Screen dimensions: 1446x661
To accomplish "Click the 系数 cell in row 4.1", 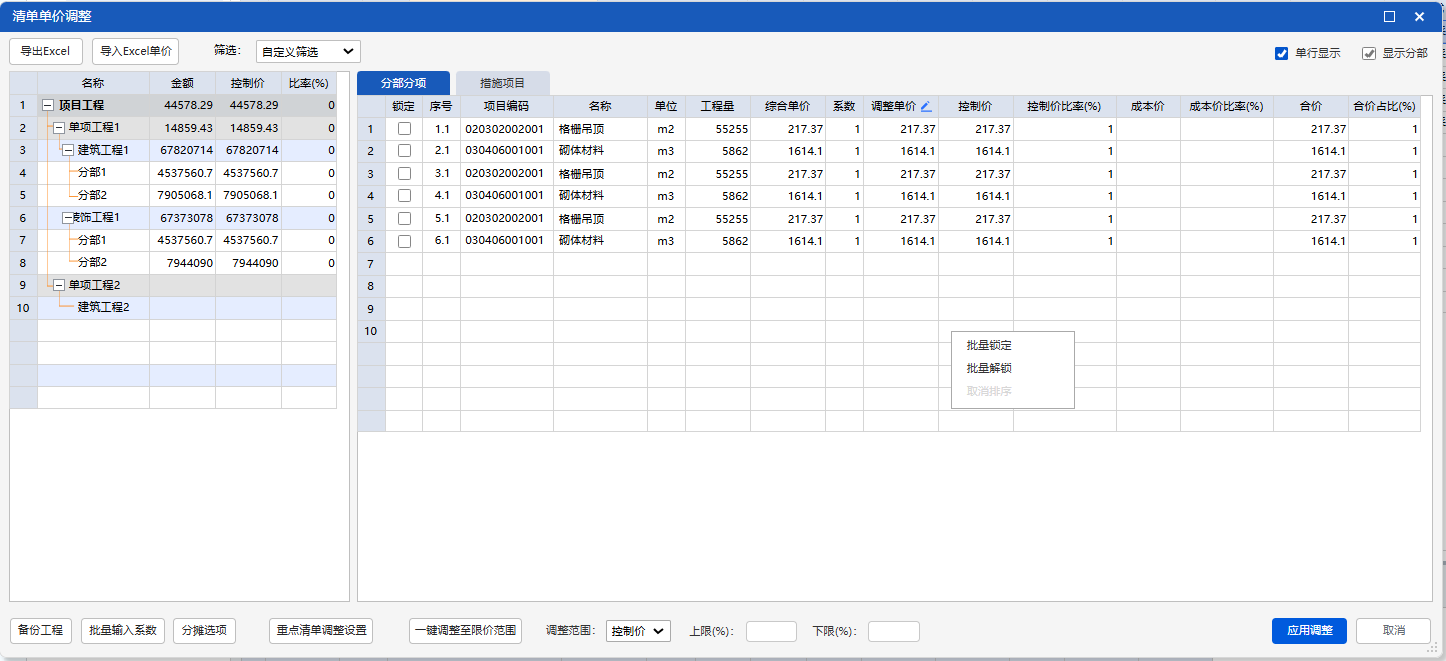I will (845, 196).
